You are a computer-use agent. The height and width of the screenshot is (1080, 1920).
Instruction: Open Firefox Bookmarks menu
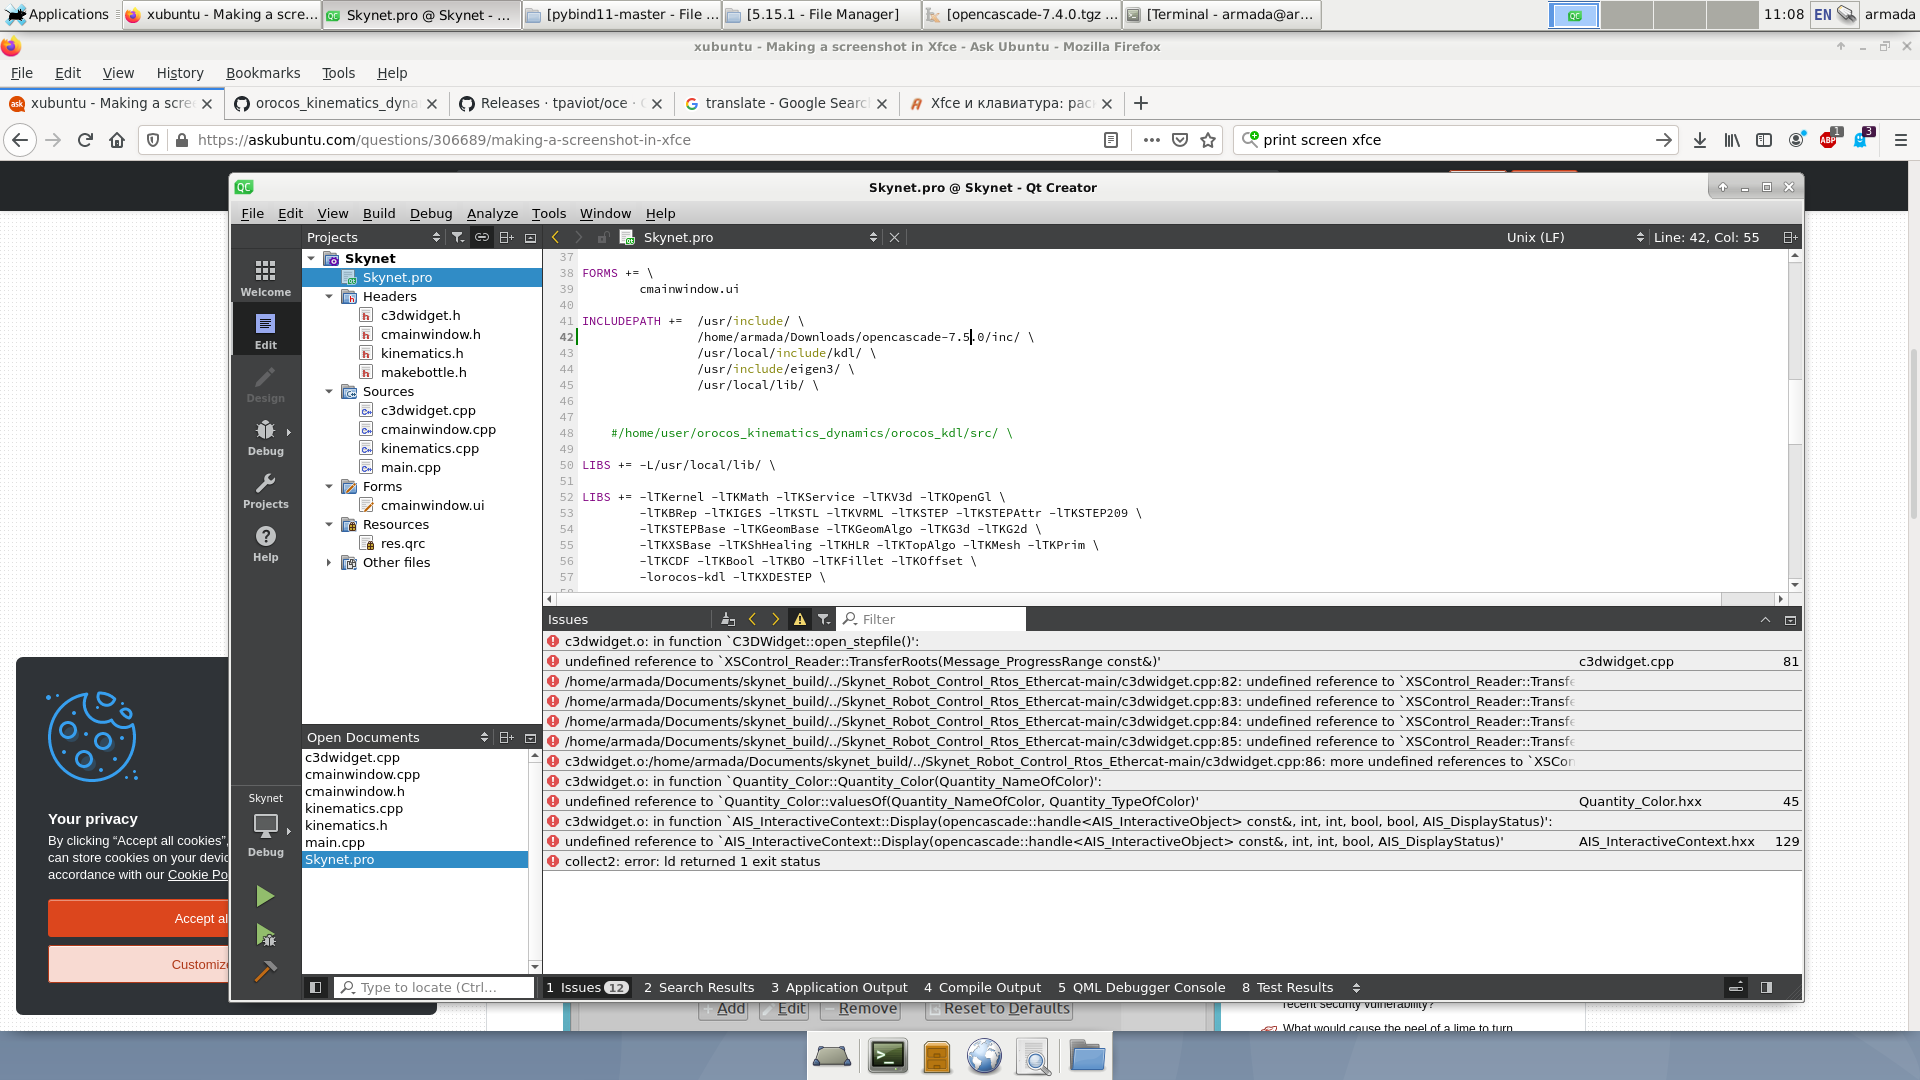tap(263, 73)
